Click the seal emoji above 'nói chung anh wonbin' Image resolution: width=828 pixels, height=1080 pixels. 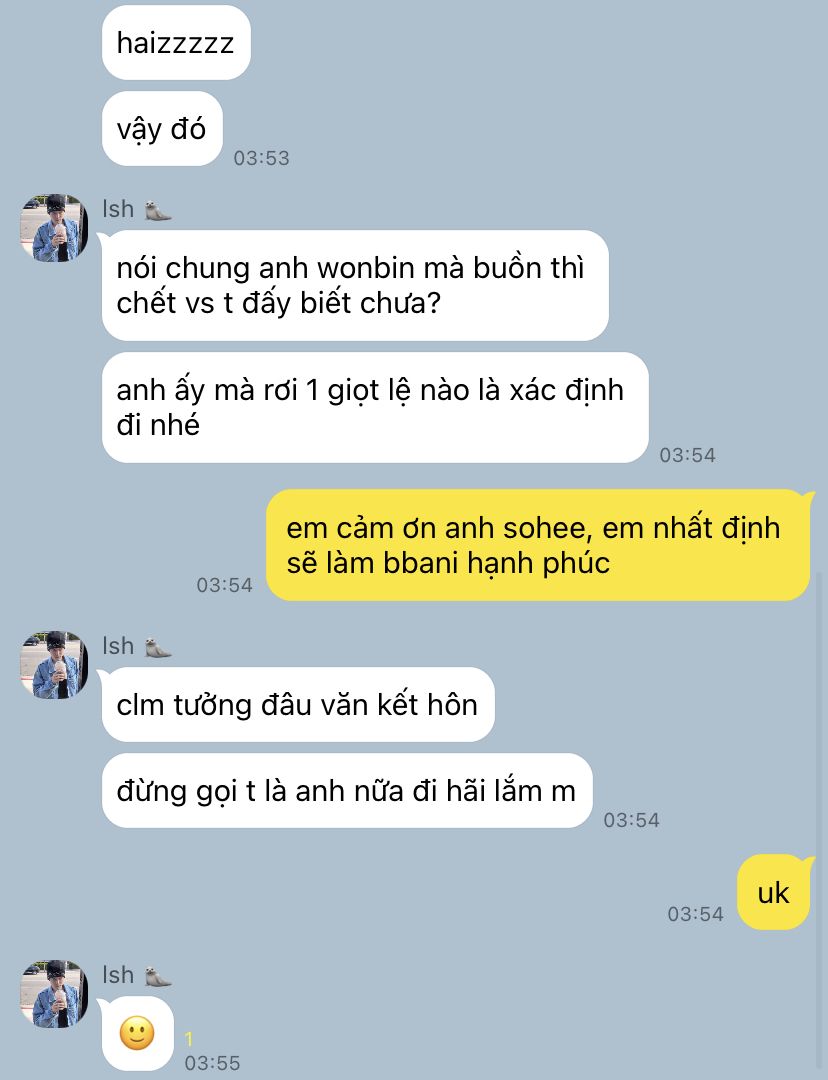[x=158, y=210]
